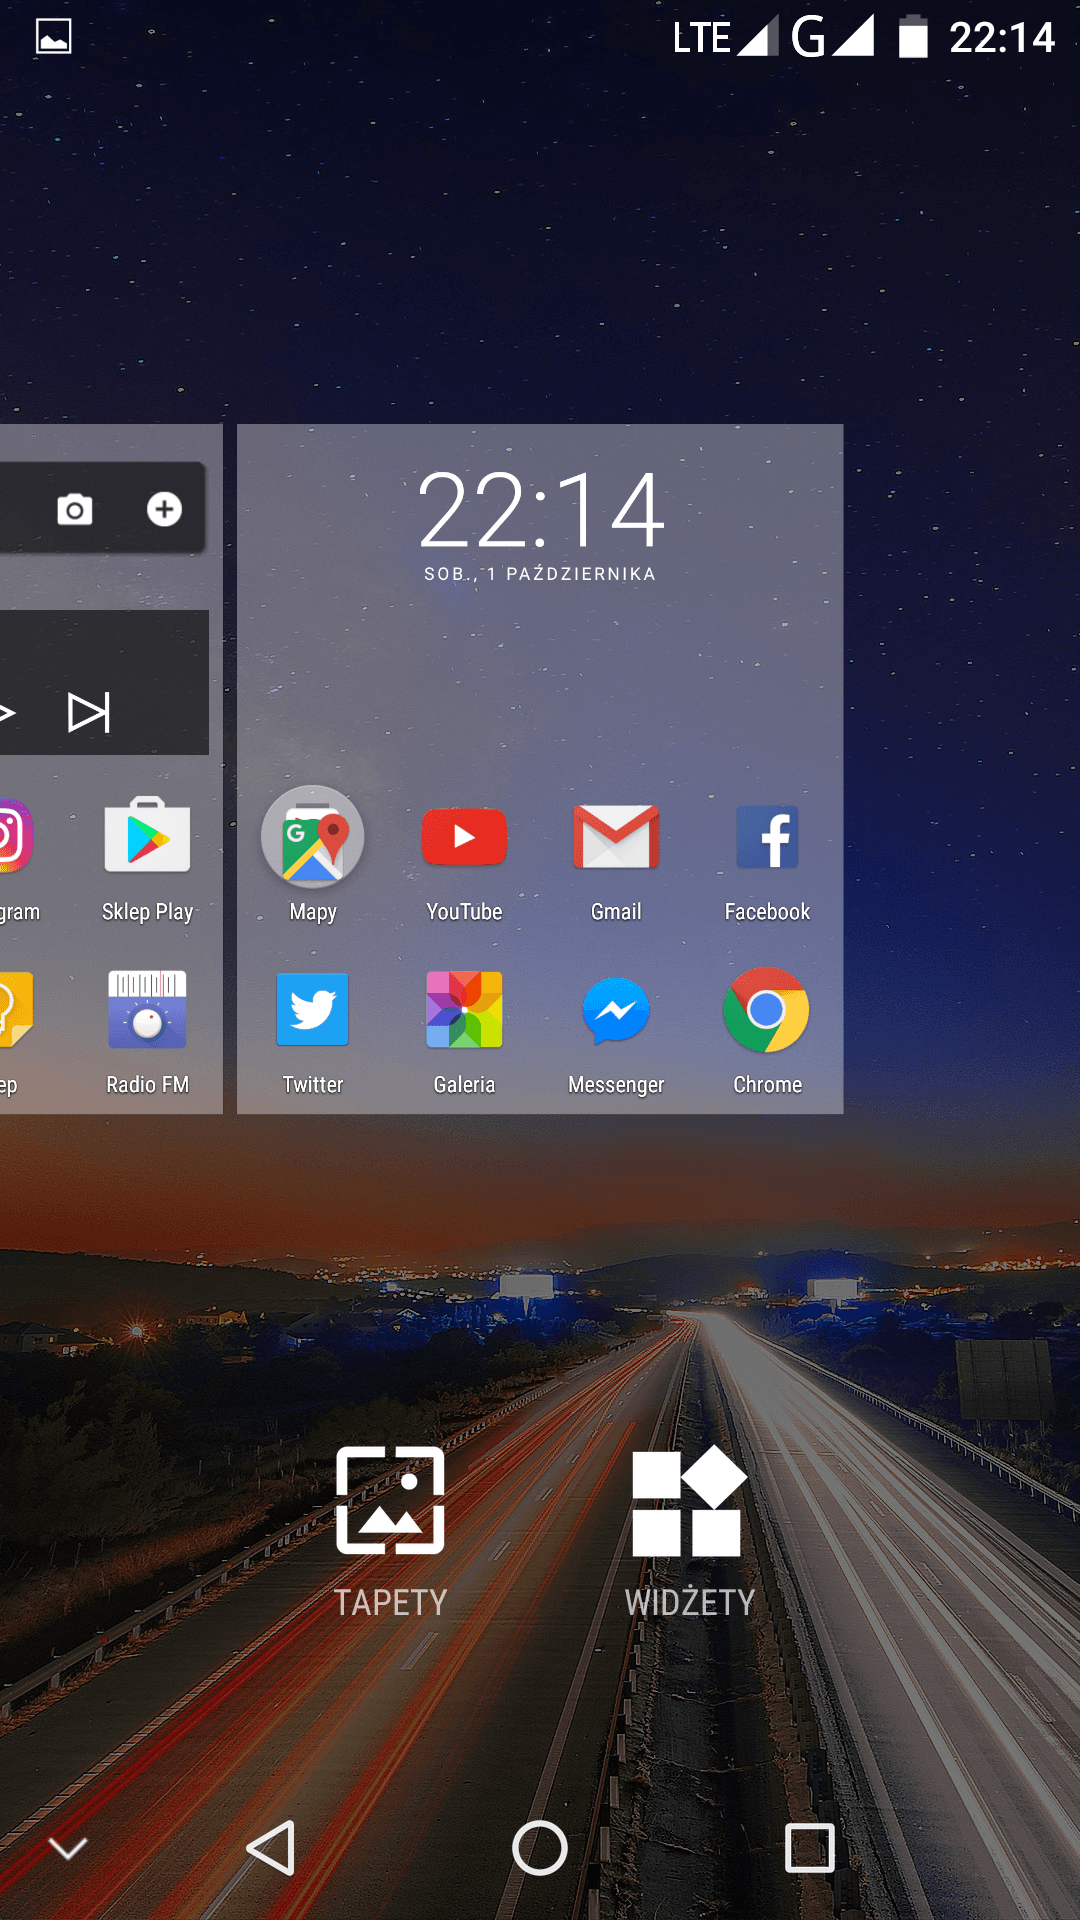Tap the image notification icon in status bar
Screen dimensions: 1080x1920
point(54,37)
